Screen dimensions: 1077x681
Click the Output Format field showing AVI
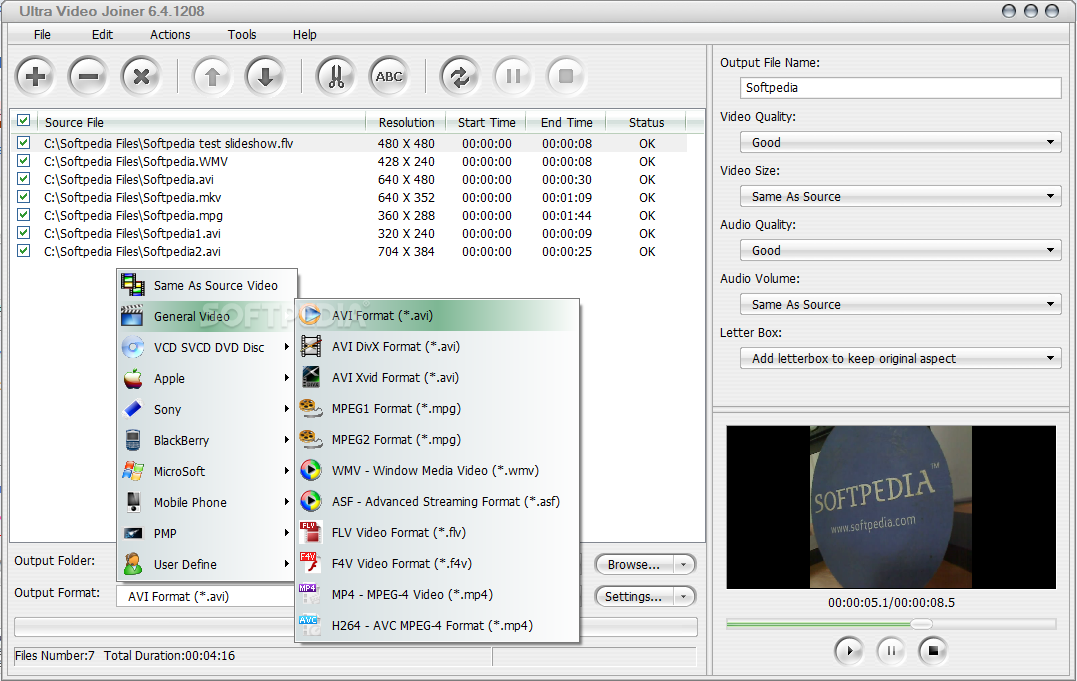click(206, 596)
